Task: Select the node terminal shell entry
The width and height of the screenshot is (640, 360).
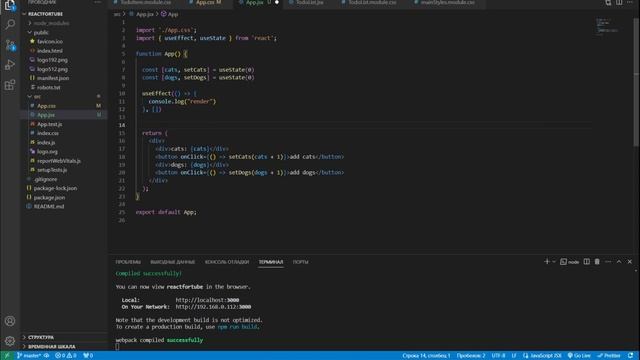Action: pos(570,262)
